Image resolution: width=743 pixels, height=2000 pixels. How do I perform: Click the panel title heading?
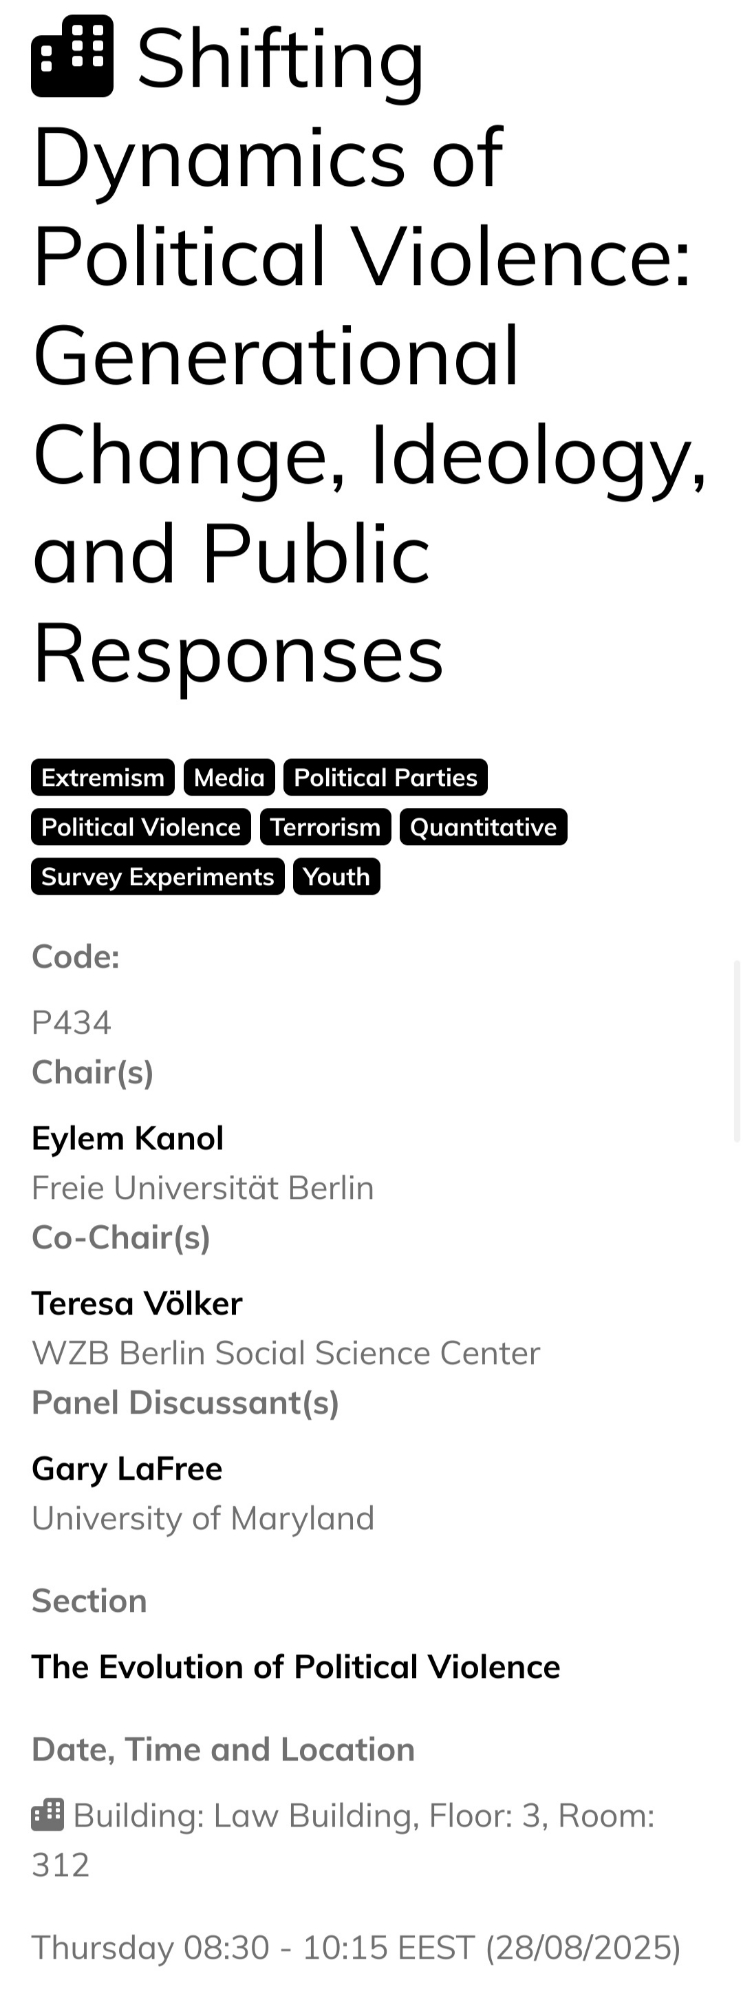tap(370, 355)
